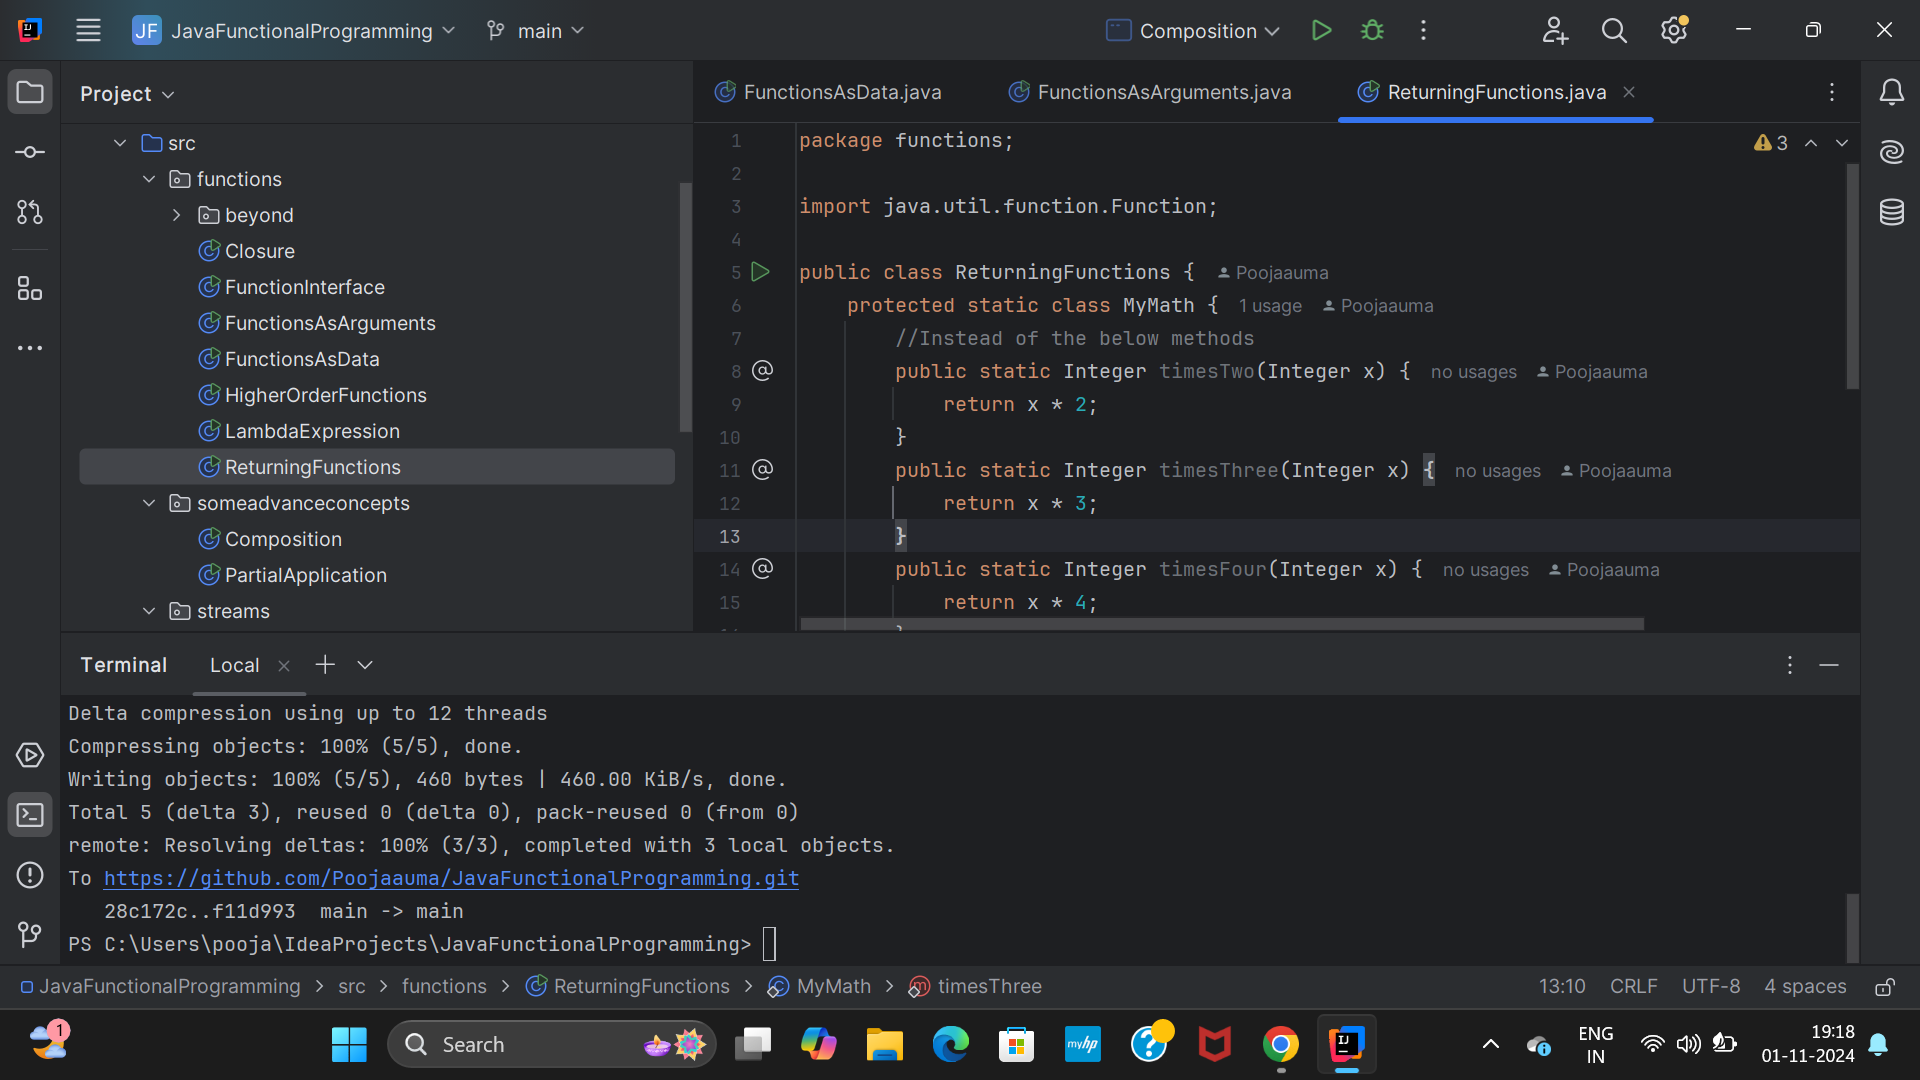The height and width of the screenshot is (1080, 1920).
Task: Click the Debug bug icon
Action: point(1372,30)
